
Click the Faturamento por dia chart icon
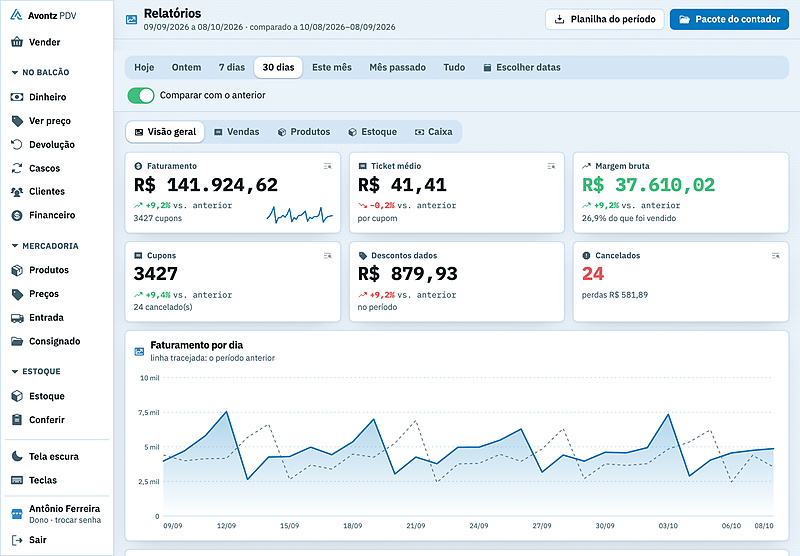tap(139, 351)
